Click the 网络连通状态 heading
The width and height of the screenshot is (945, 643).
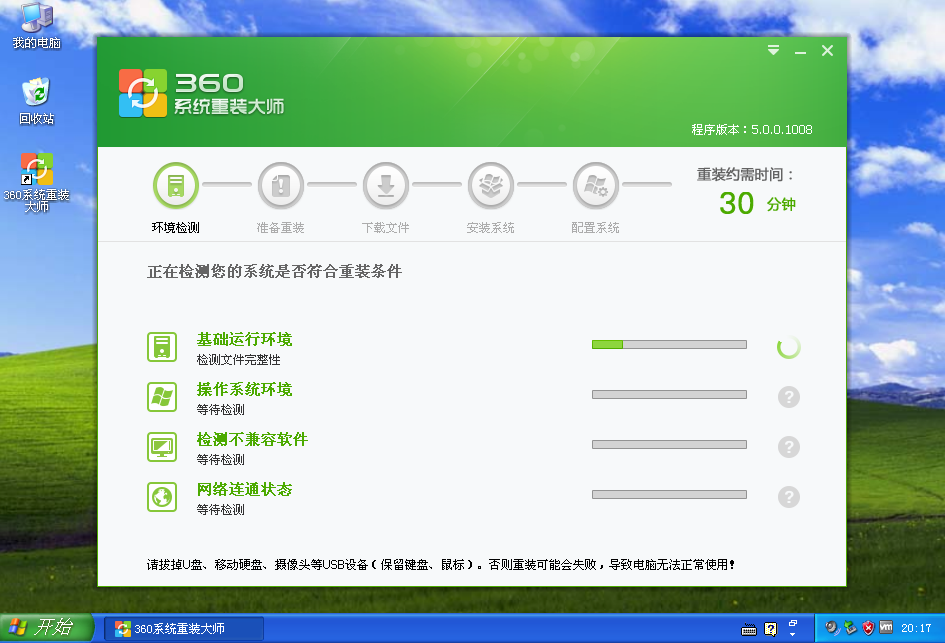244,489
